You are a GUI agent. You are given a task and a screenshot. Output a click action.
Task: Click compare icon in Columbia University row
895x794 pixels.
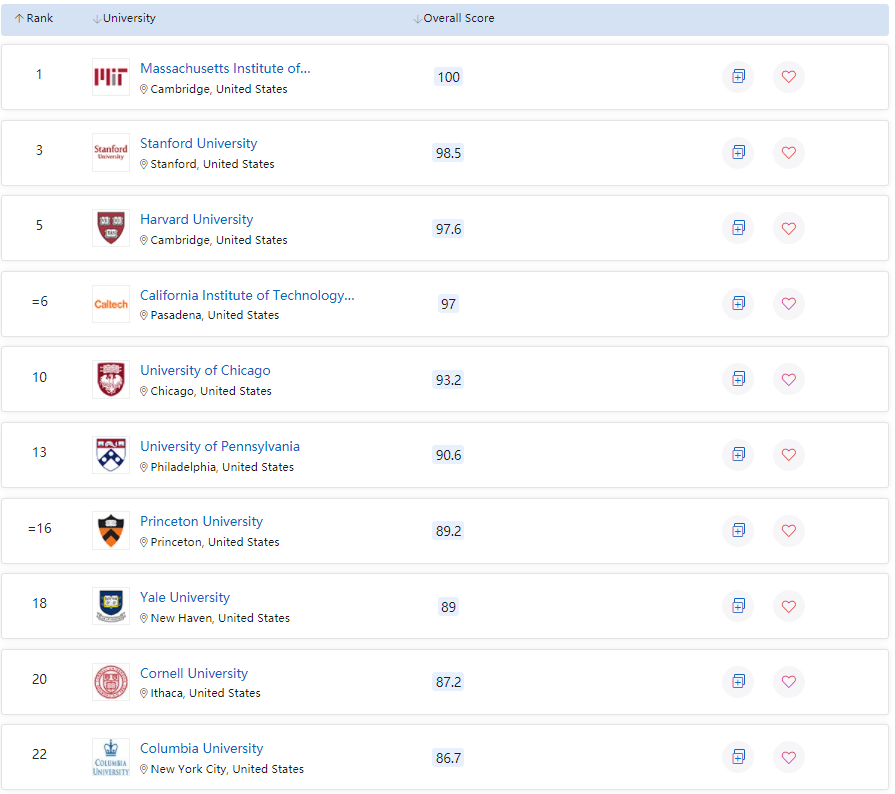click(x=738, y=757)
